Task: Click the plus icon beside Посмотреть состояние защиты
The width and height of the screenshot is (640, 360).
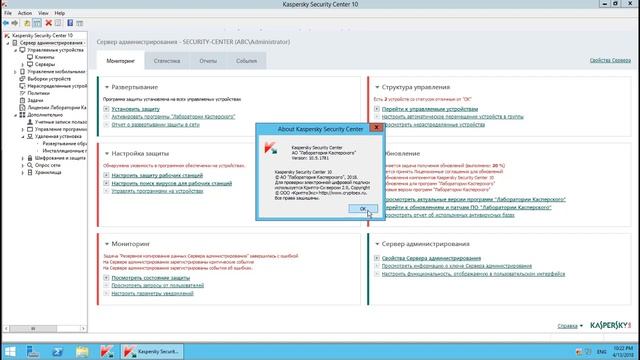Action: click(x=106, y=278)
